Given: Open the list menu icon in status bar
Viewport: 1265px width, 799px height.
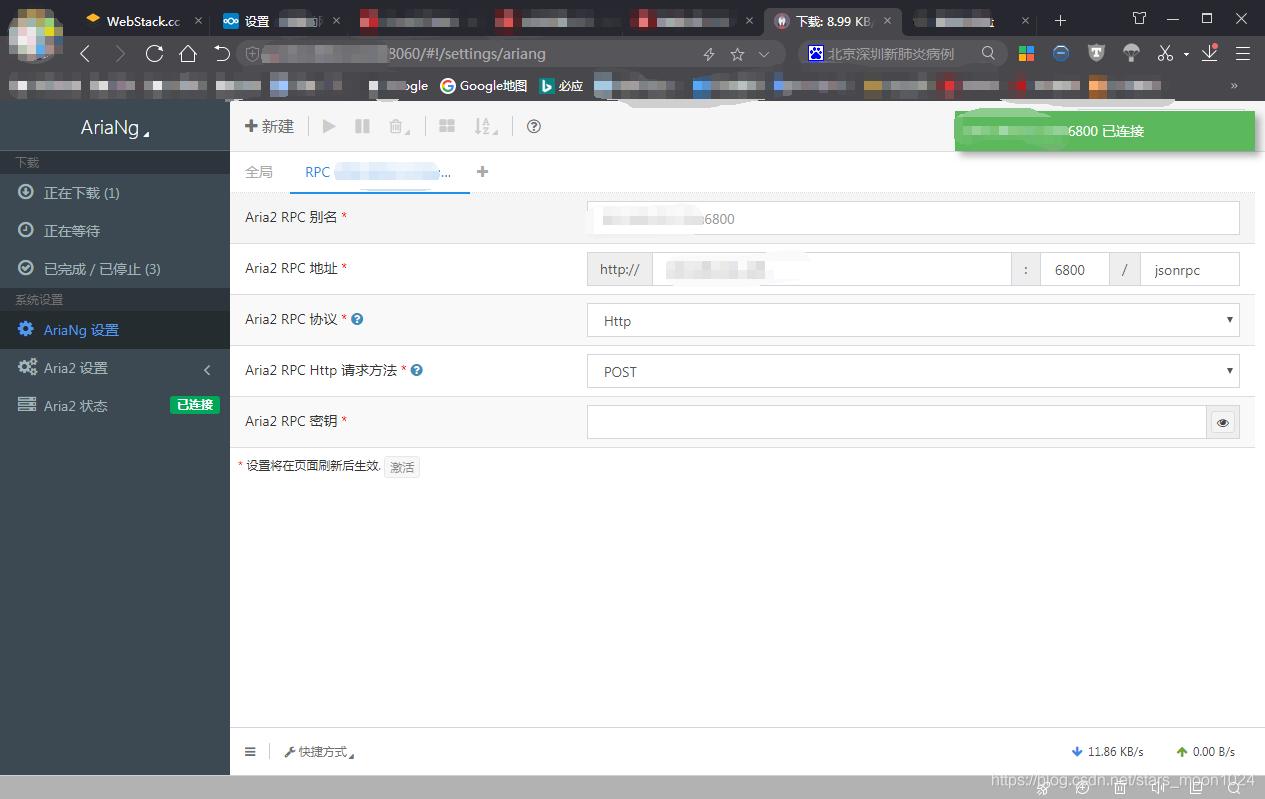Looking at the screenshot, I should 250,751.
